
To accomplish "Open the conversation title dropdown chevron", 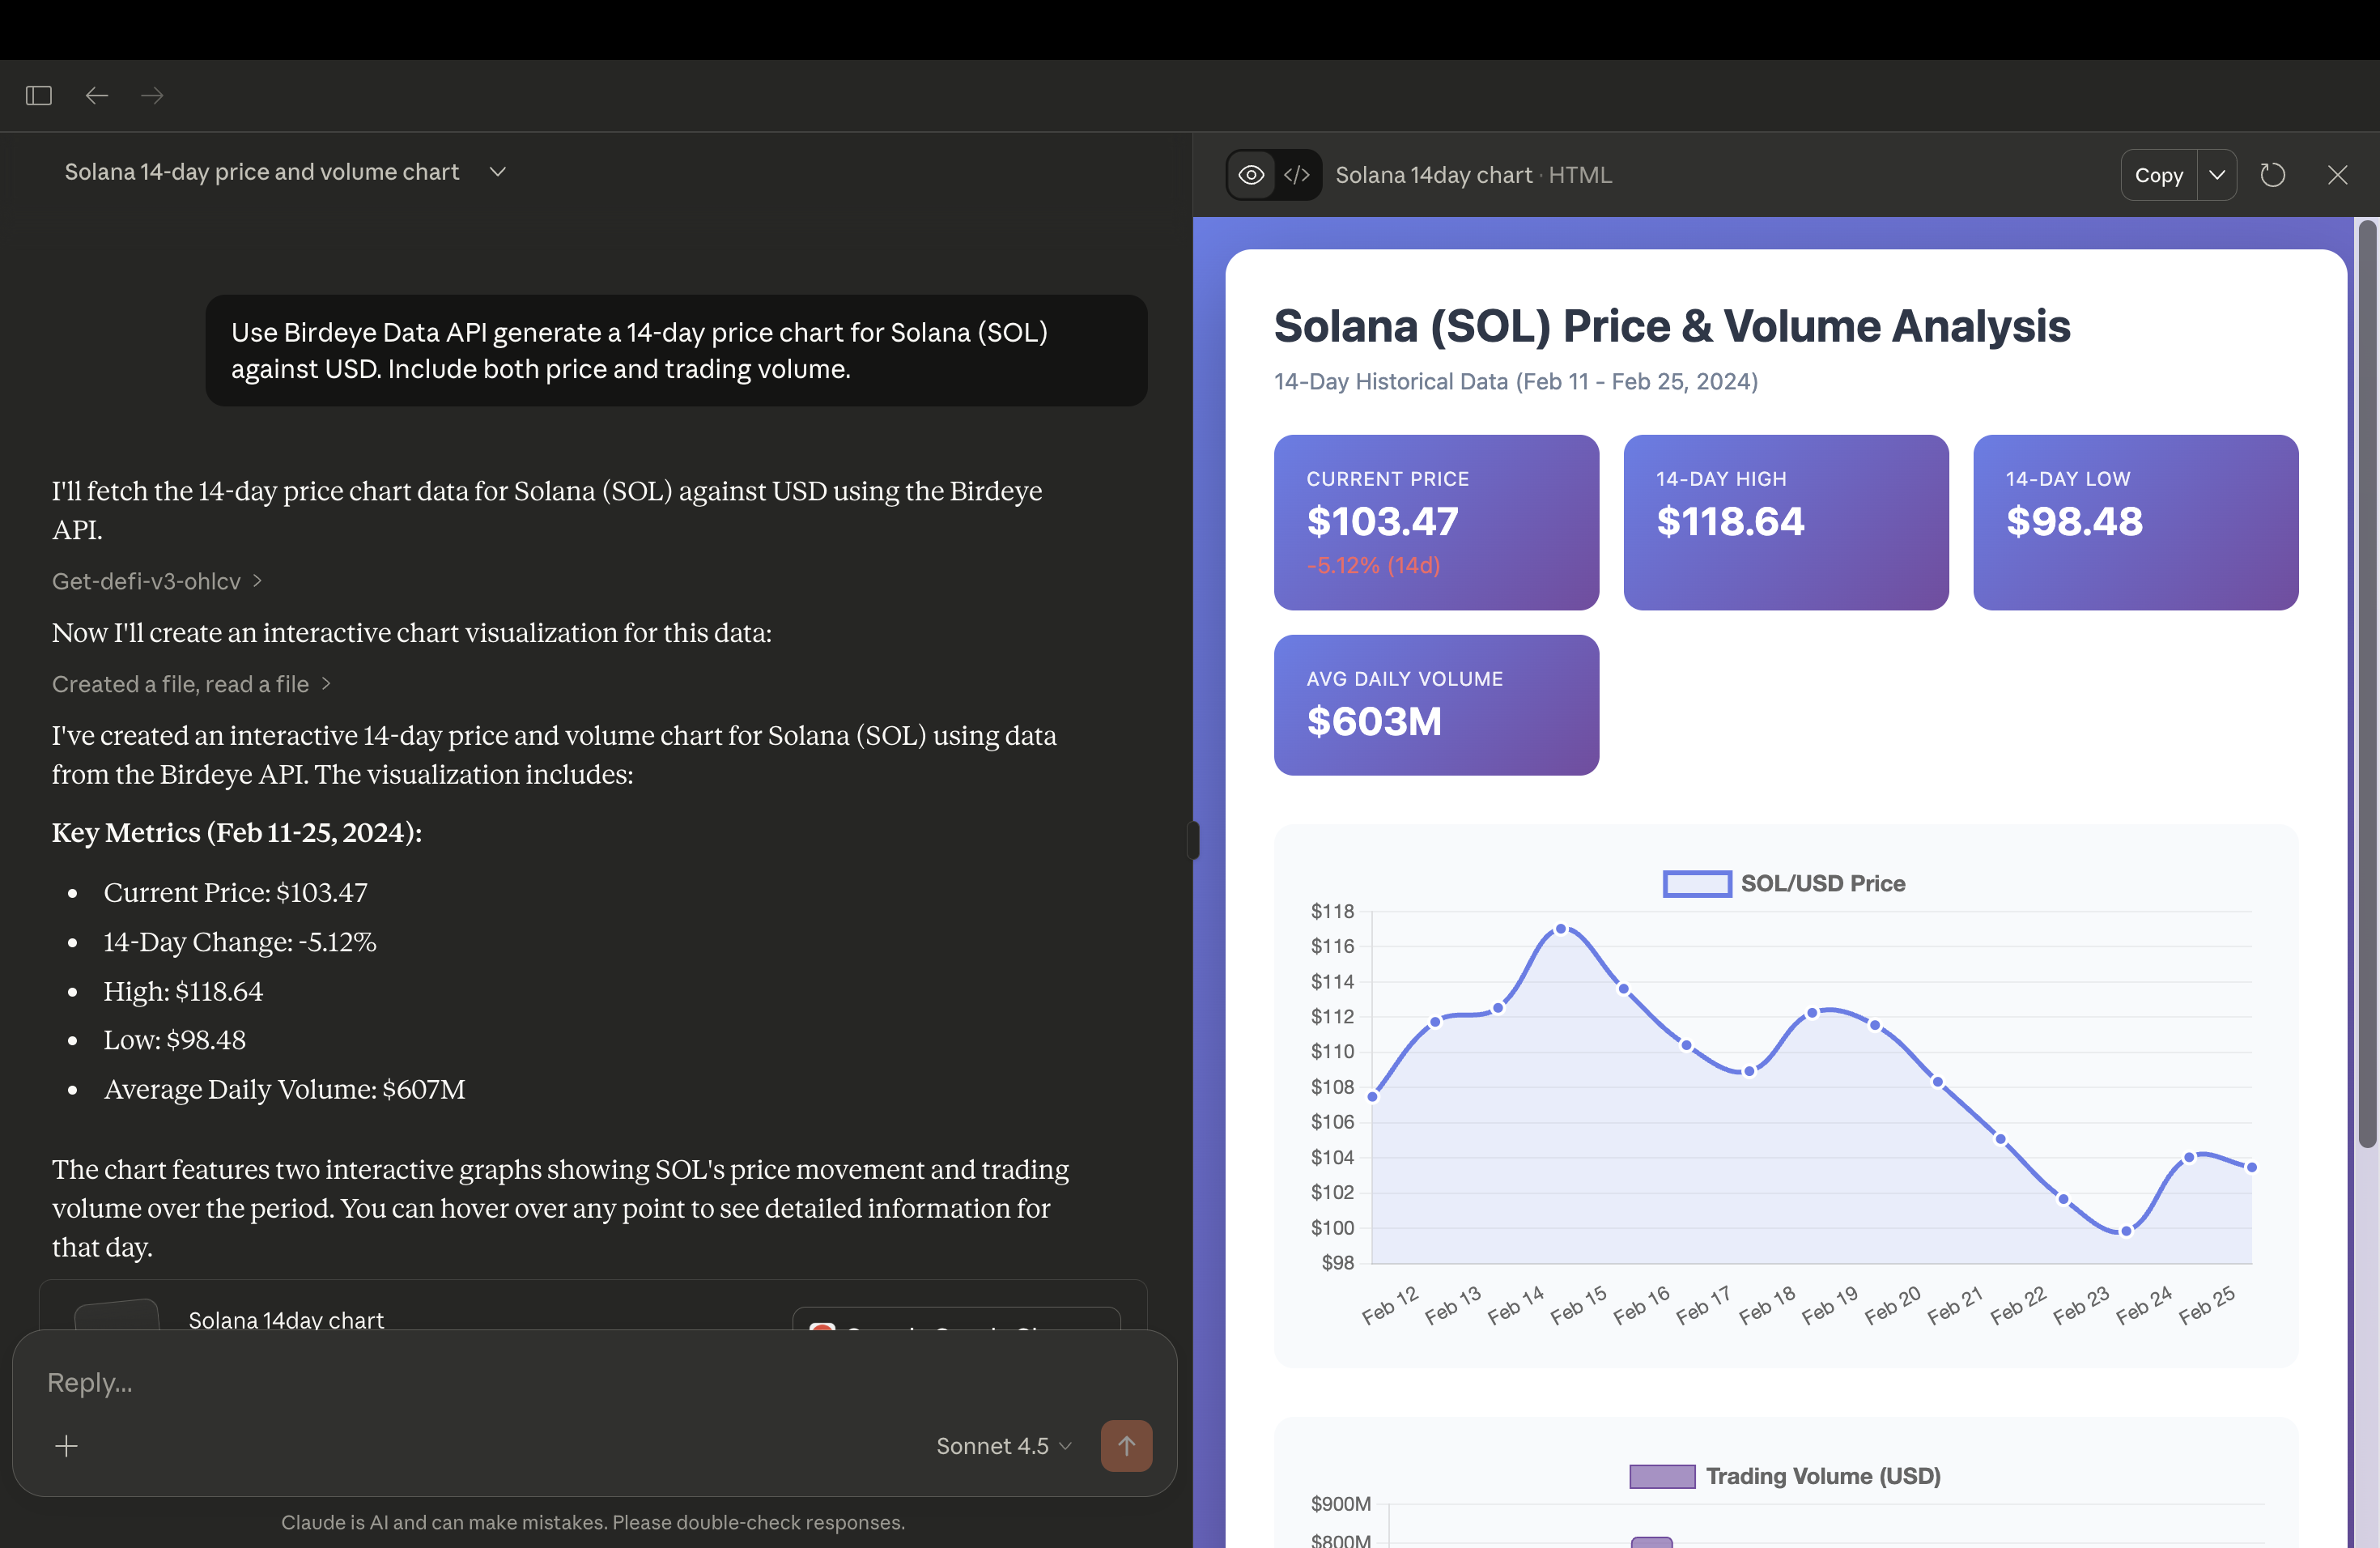I will click(498, 172).
